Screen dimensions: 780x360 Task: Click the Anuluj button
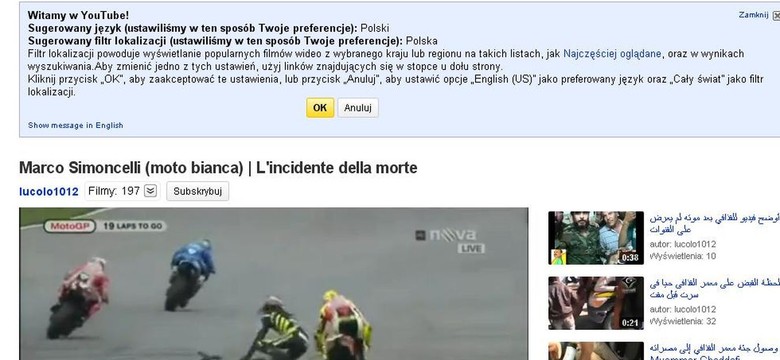(358, 108)
